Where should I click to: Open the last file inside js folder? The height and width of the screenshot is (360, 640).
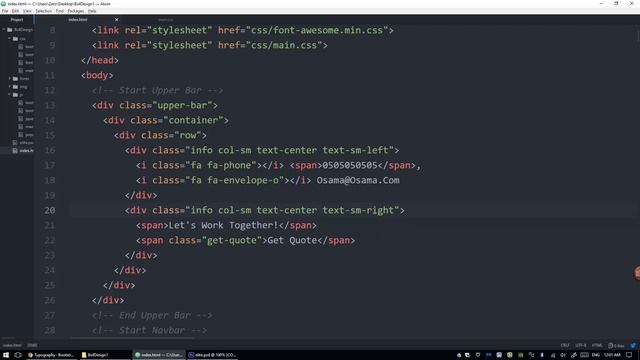(x=26, y=134)
